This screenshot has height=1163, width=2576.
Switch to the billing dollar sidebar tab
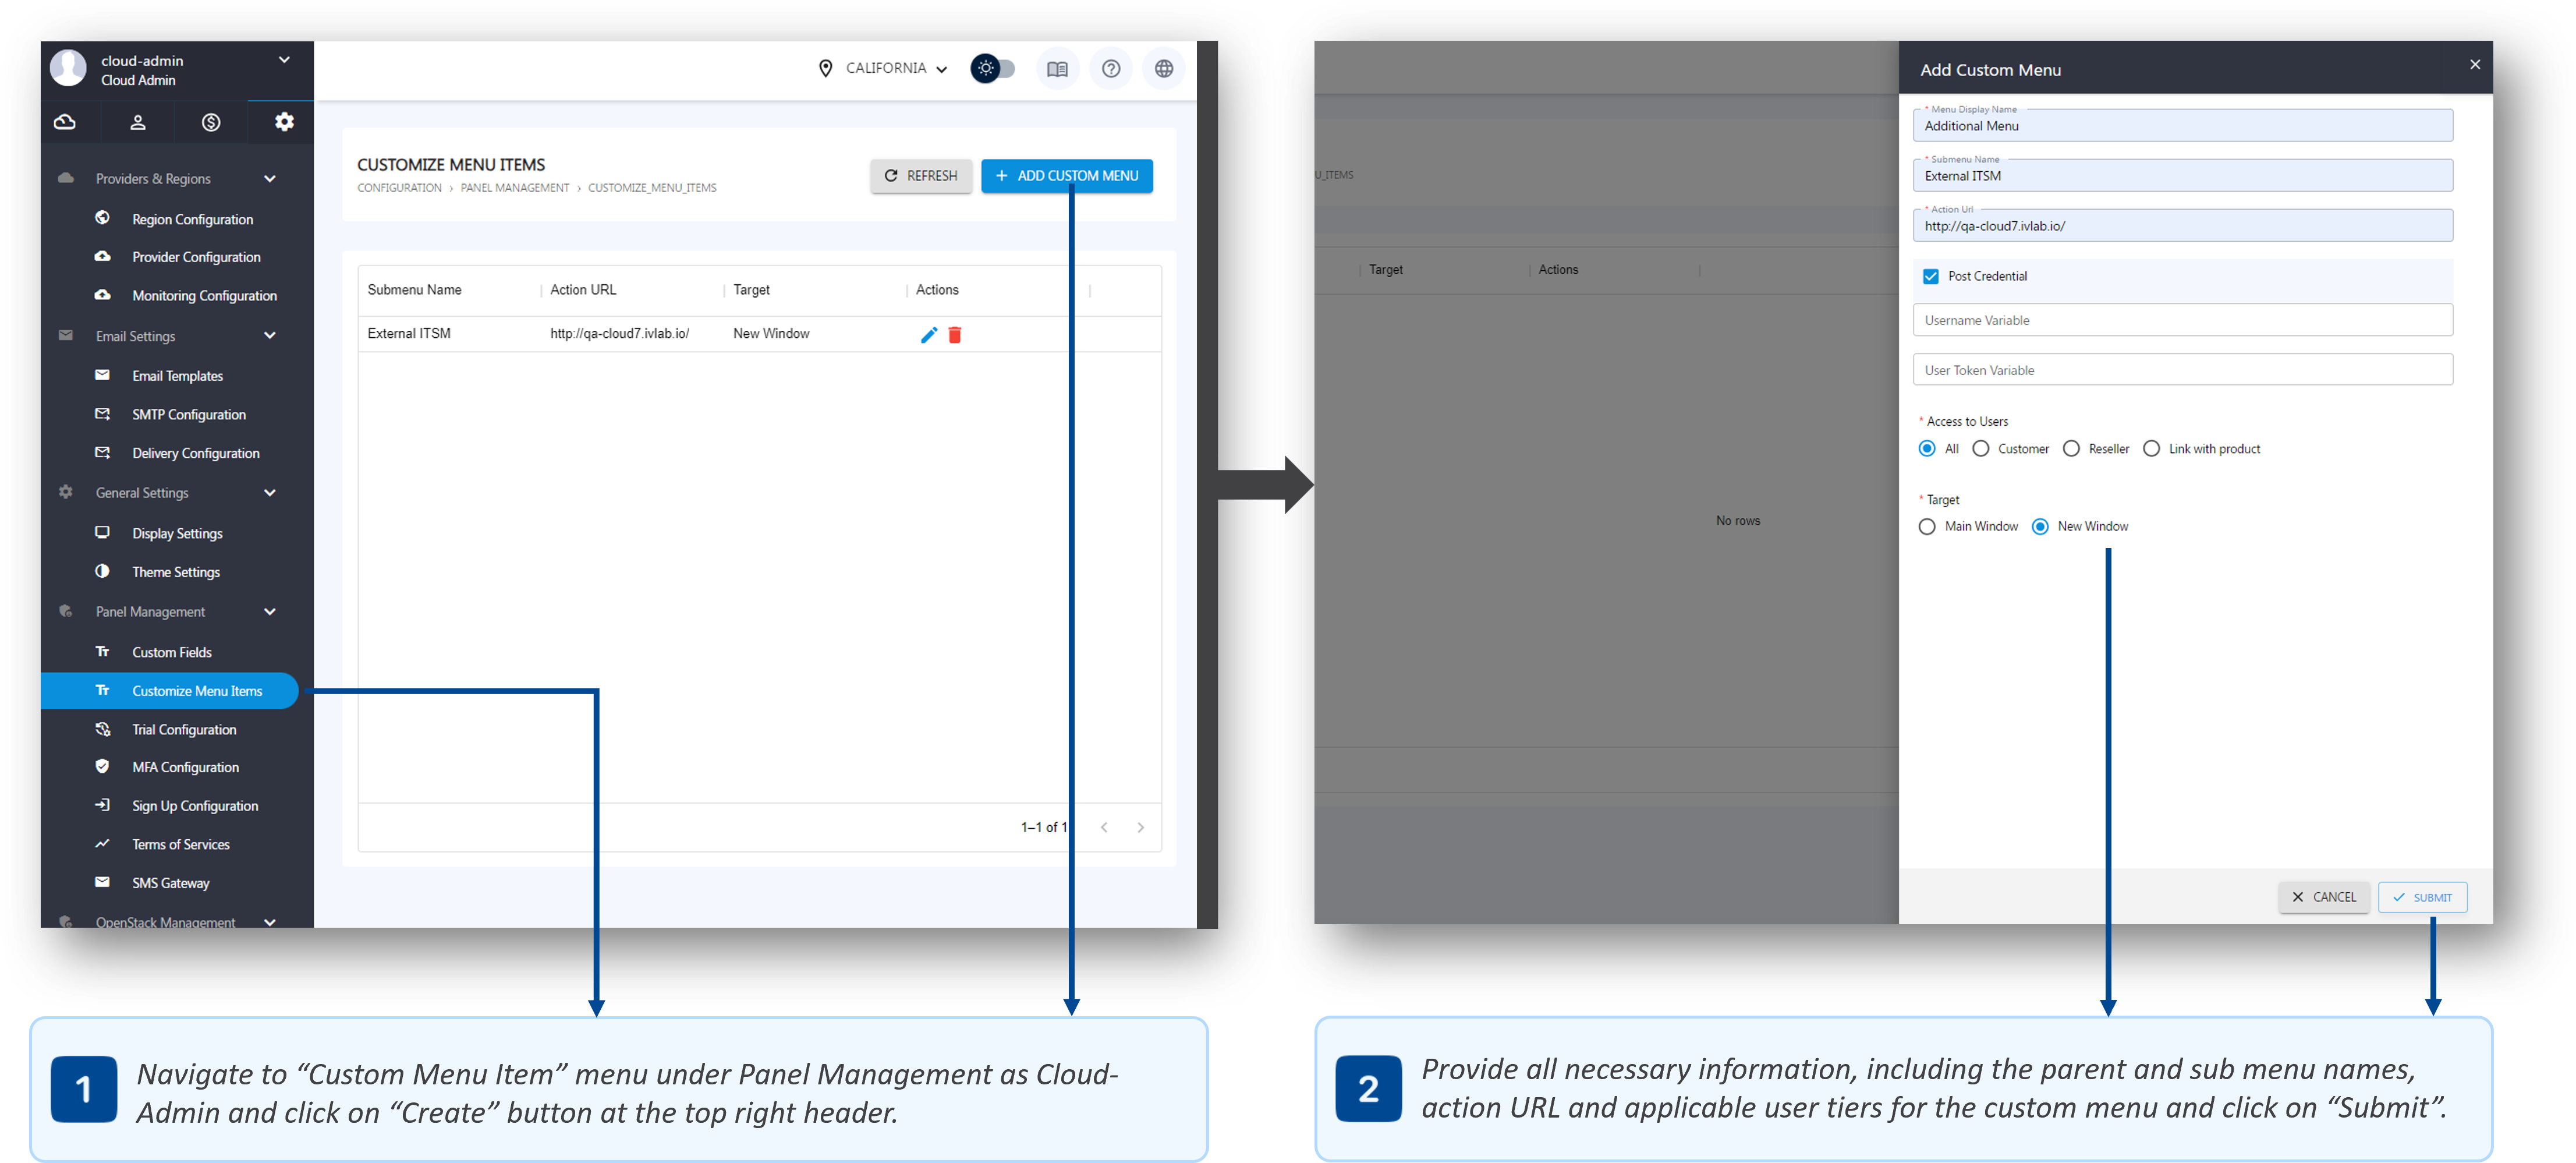[211, 122]
